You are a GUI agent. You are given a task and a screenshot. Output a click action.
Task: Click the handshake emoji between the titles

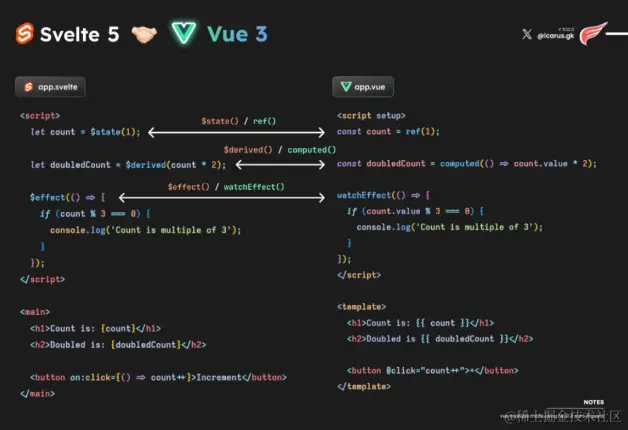144,34
